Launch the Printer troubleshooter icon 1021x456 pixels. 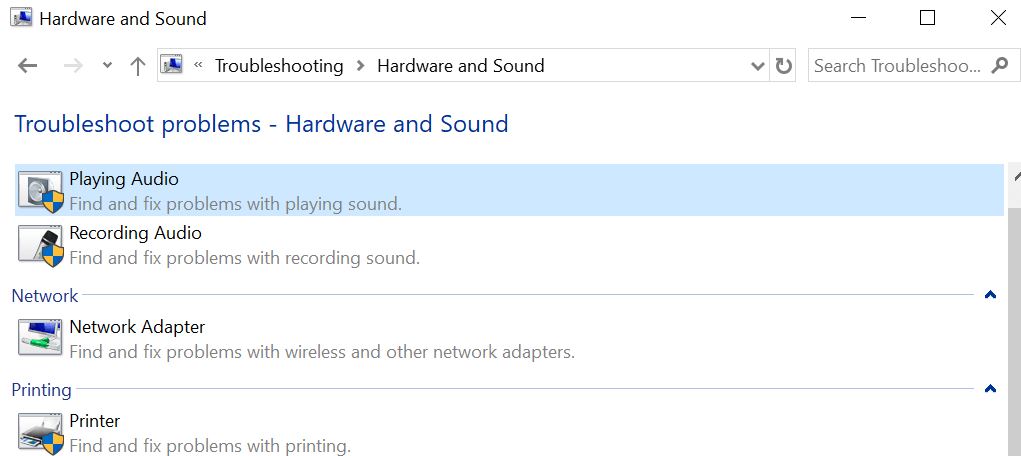click(x=40, y=434)
